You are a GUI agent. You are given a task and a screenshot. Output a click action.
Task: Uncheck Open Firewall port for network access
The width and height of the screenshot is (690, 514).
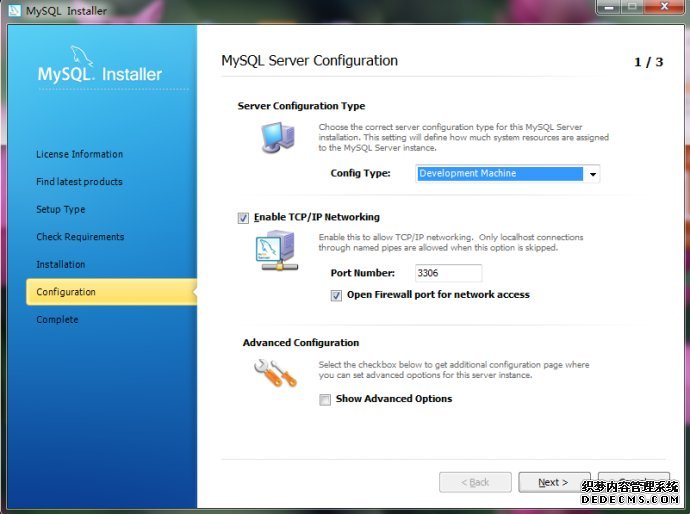click(336, 295)
